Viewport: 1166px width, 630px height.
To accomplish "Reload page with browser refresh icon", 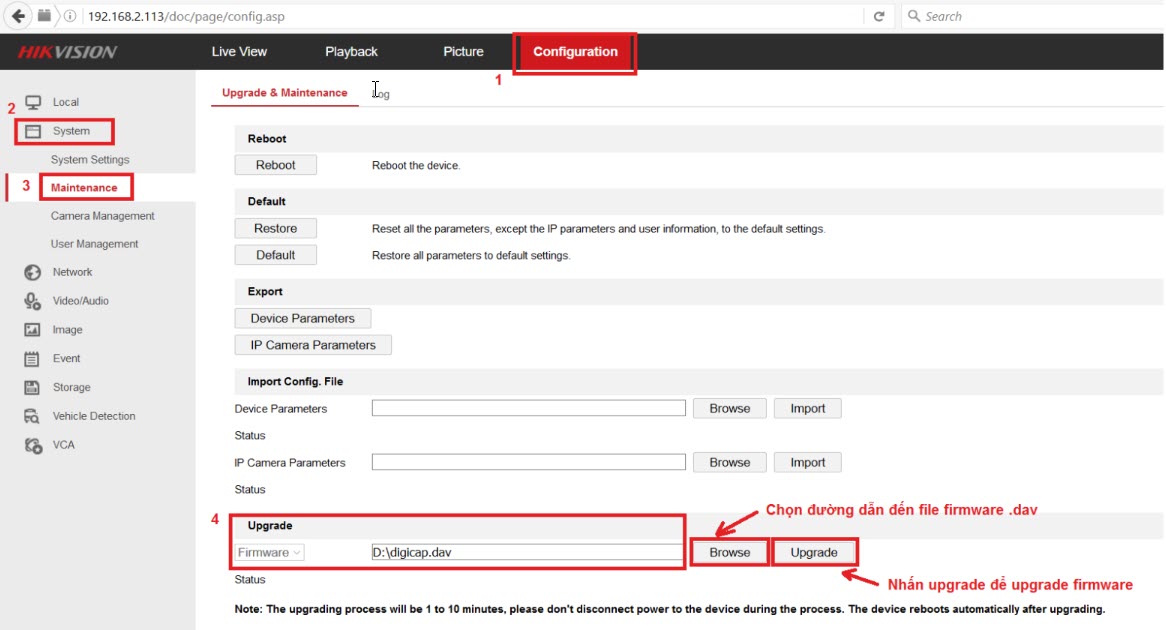I will (x=879, y=16).
